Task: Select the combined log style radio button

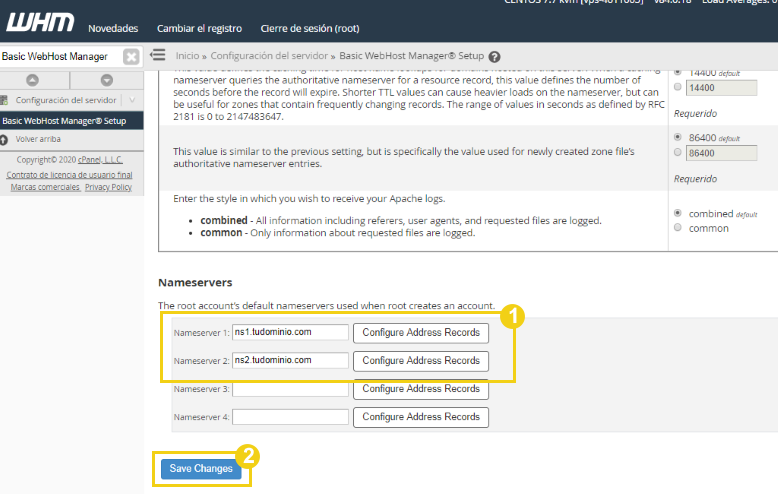Action: (x=678, y=213)
